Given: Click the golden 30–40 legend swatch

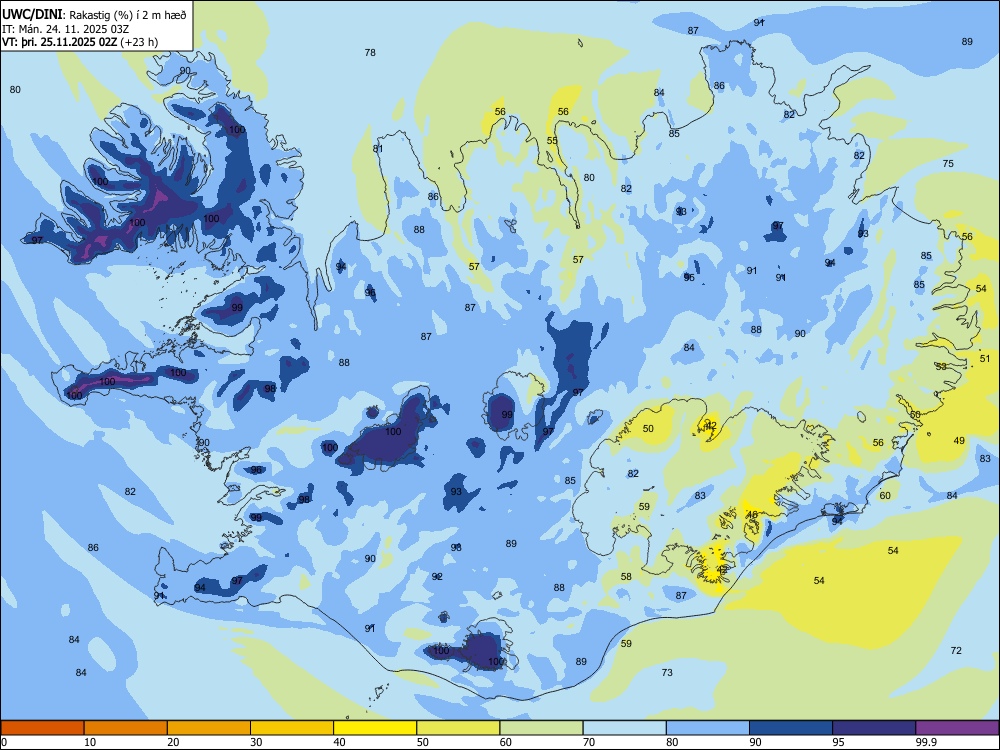Looking at the screenshot, I should coord(292,728).
